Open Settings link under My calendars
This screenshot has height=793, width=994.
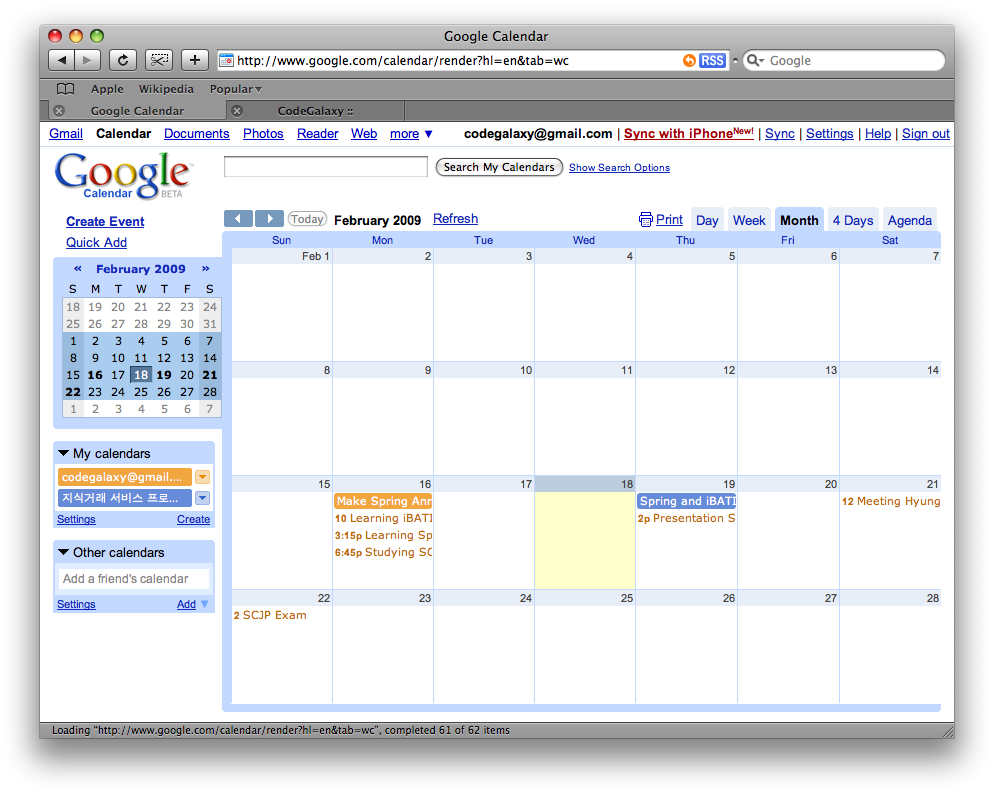pyautogui.click(x=76, y=519)
